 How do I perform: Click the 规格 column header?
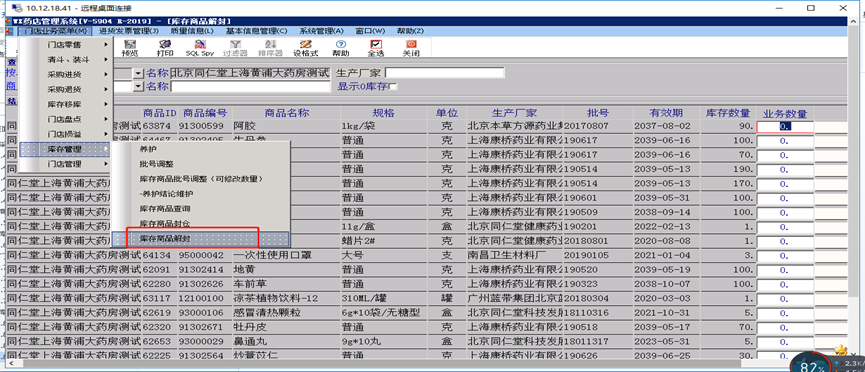[383, 113]
